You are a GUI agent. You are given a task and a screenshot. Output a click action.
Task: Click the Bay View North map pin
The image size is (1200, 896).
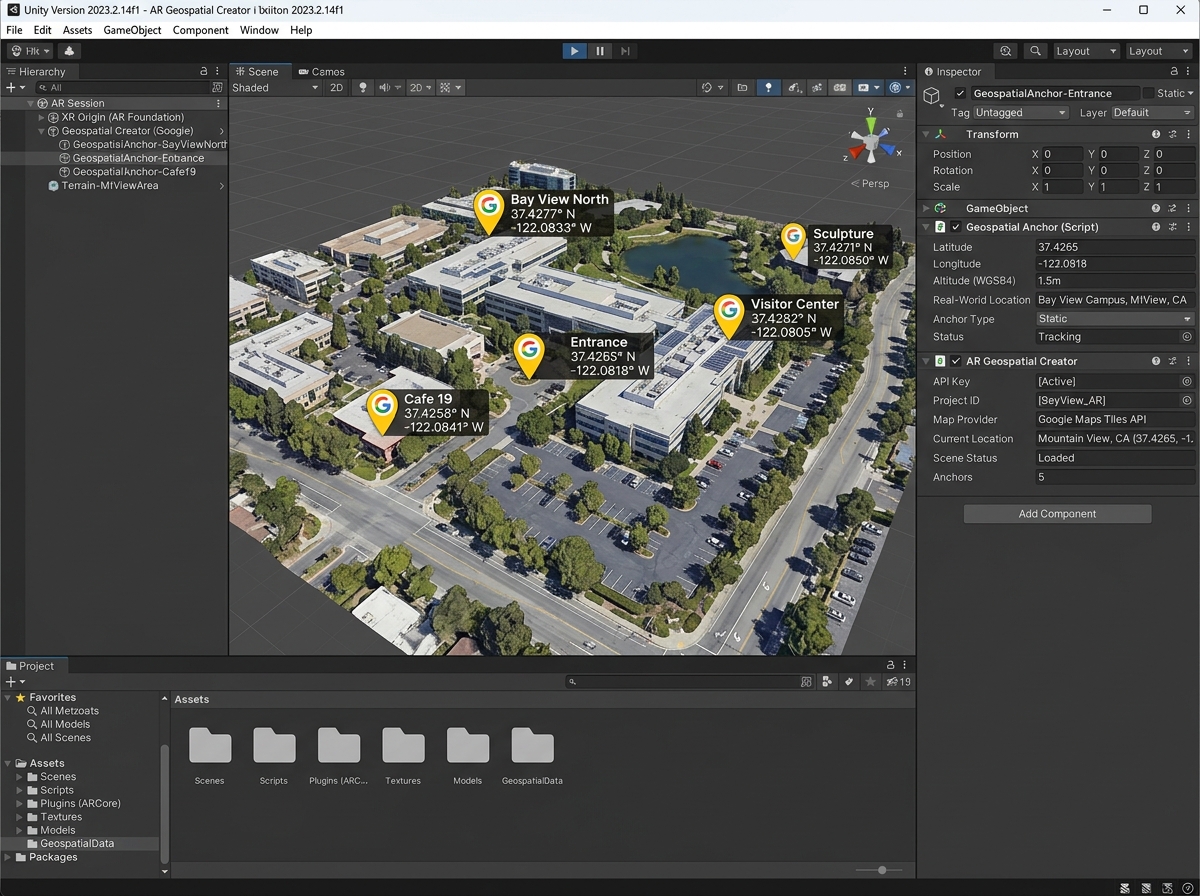488,210
